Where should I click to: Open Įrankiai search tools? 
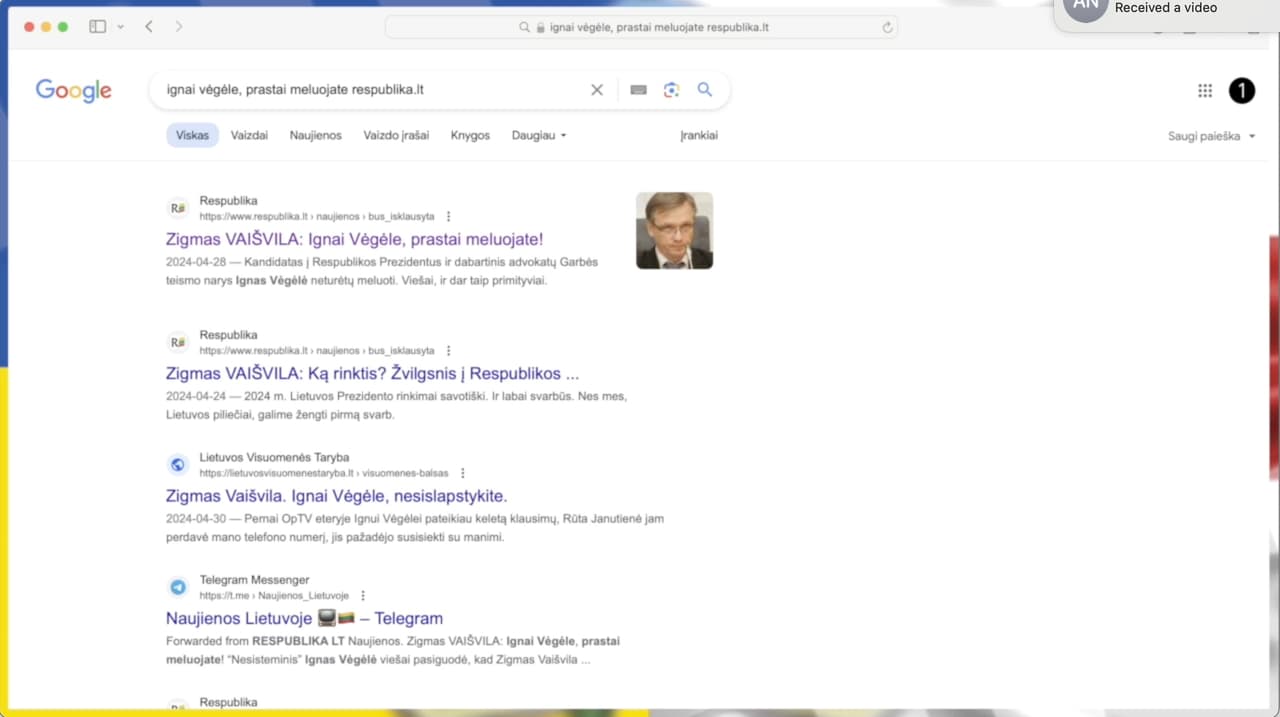click(x=699, y=135)
